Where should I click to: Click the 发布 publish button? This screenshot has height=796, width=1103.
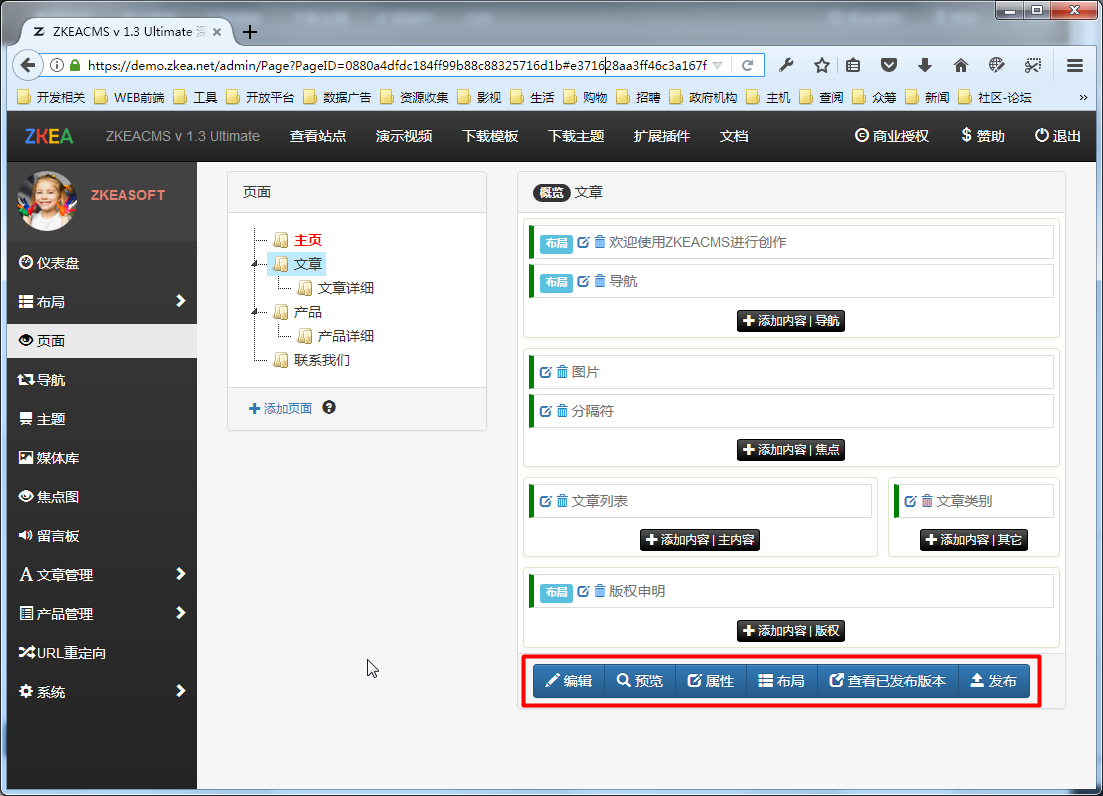pyautogui.click(x=993, y=681)
